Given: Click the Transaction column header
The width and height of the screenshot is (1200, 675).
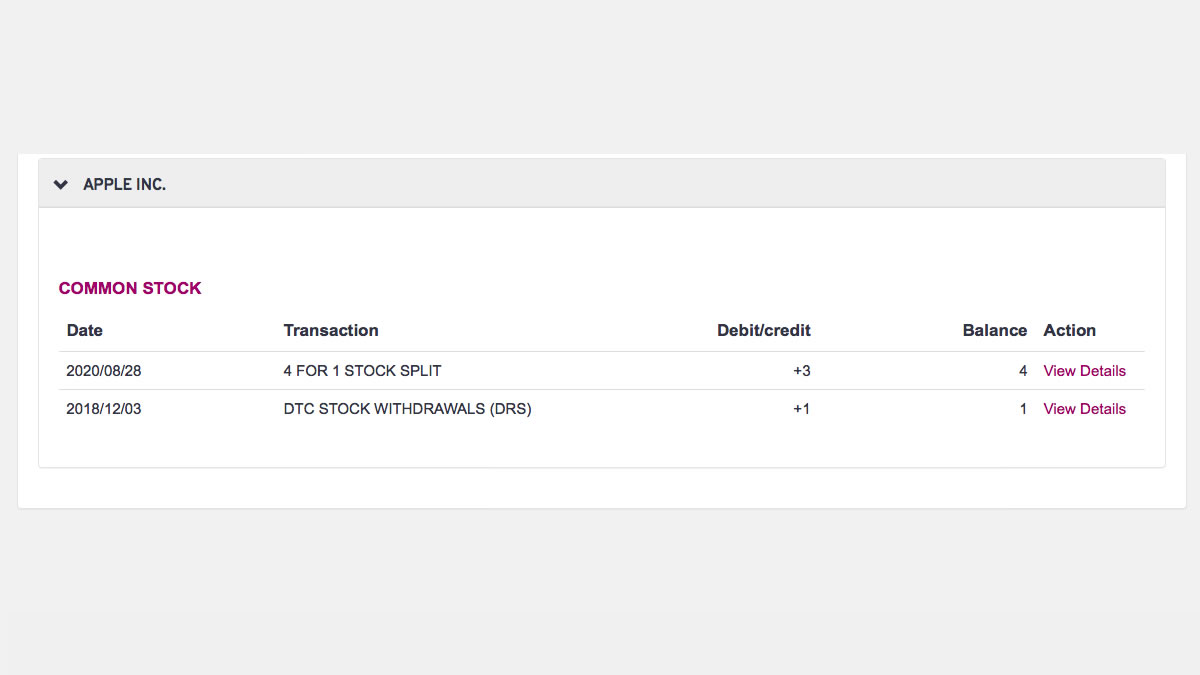Looking at the screenshot, I should click(x=331, y=330).
